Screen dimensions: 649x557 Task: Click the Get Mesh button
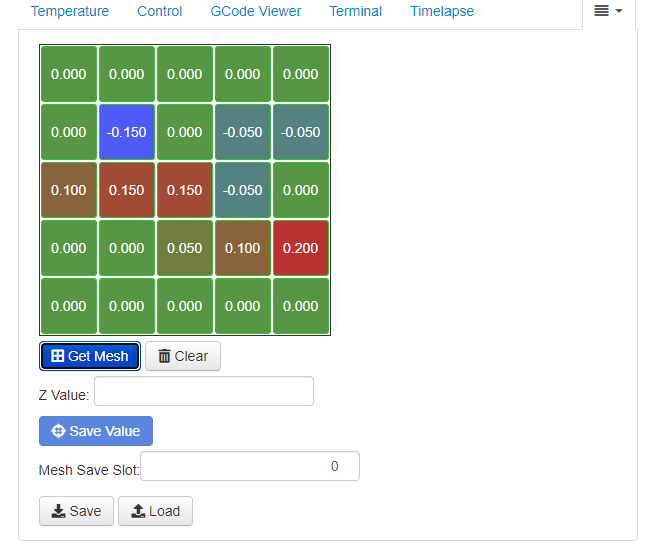coord(90,356)
